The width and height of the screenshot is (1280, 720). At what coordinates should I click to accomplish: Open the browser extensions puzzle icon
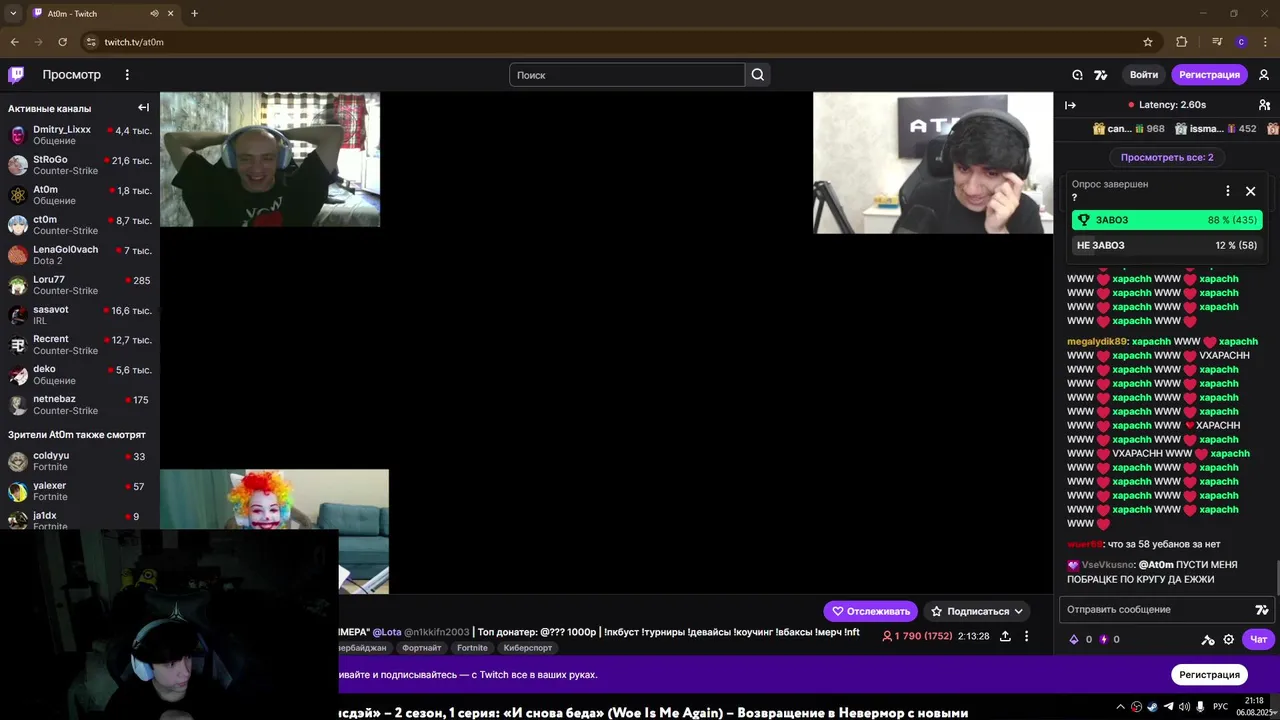point(1182,42)
